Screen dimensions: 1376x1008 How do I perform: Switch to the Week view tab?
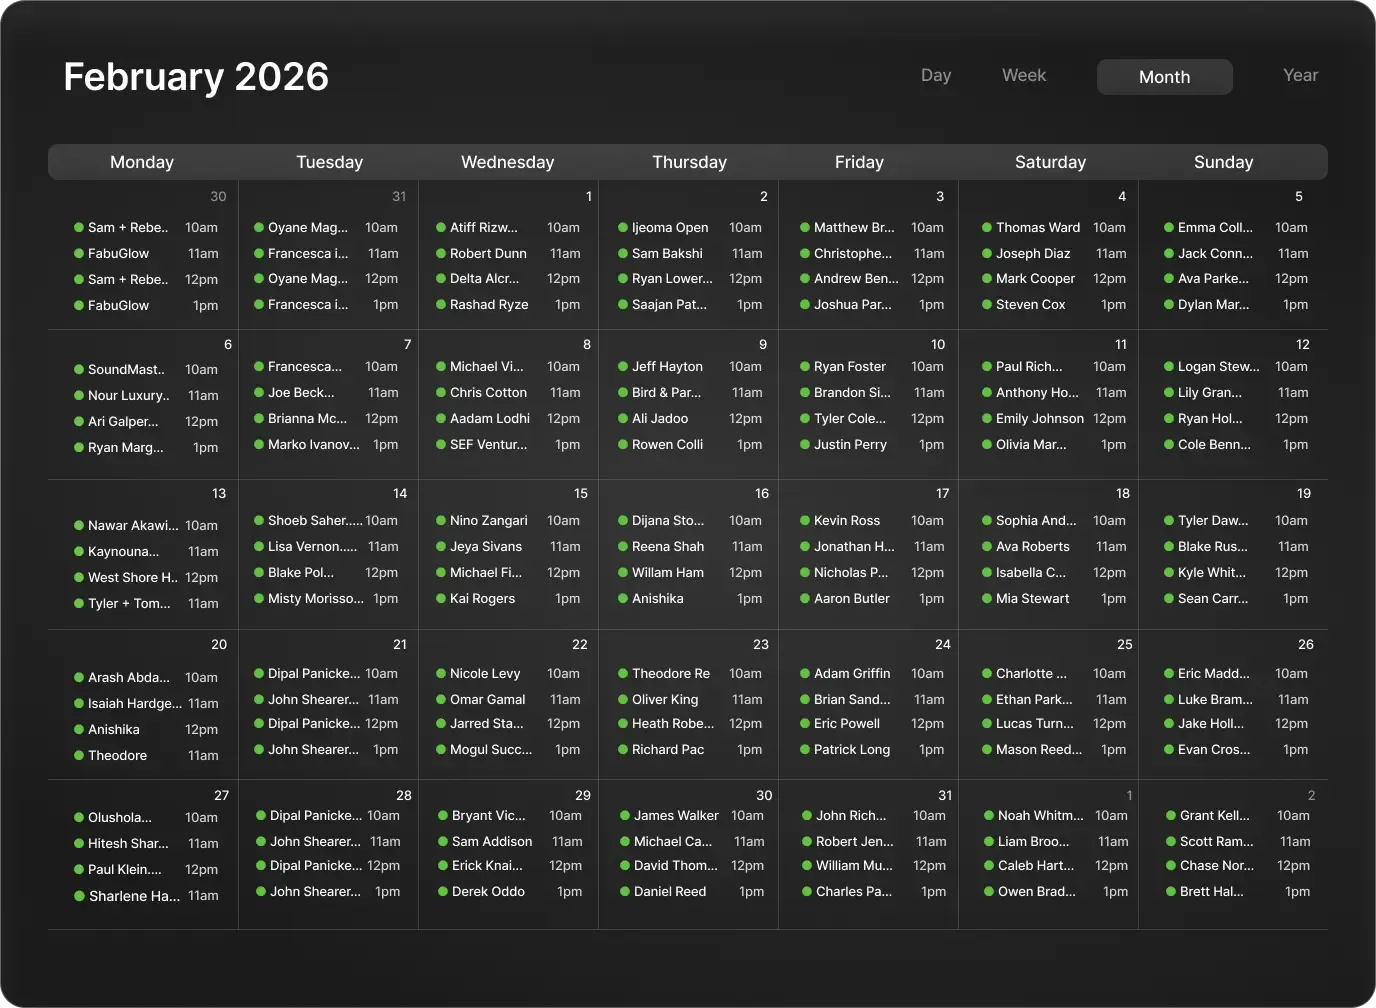point(1023,76)
